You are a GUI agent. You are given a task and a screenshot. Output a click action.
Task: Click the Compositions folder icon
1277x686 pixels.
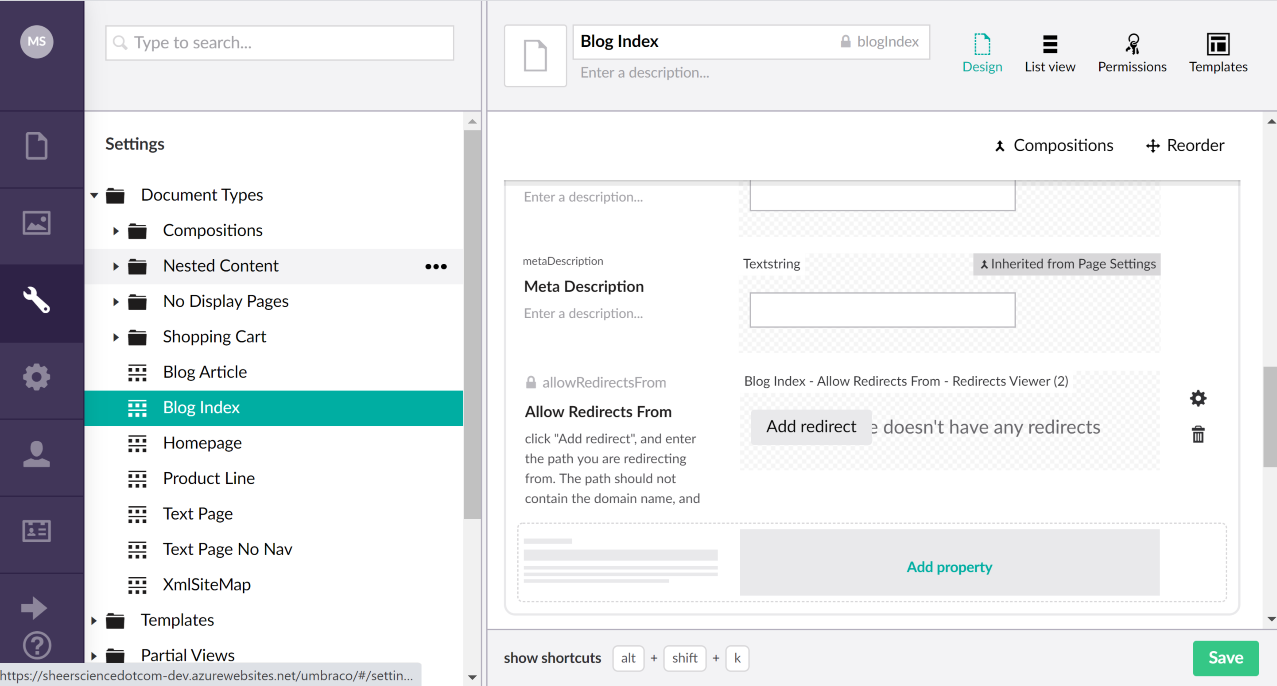(x=137, y=231)
